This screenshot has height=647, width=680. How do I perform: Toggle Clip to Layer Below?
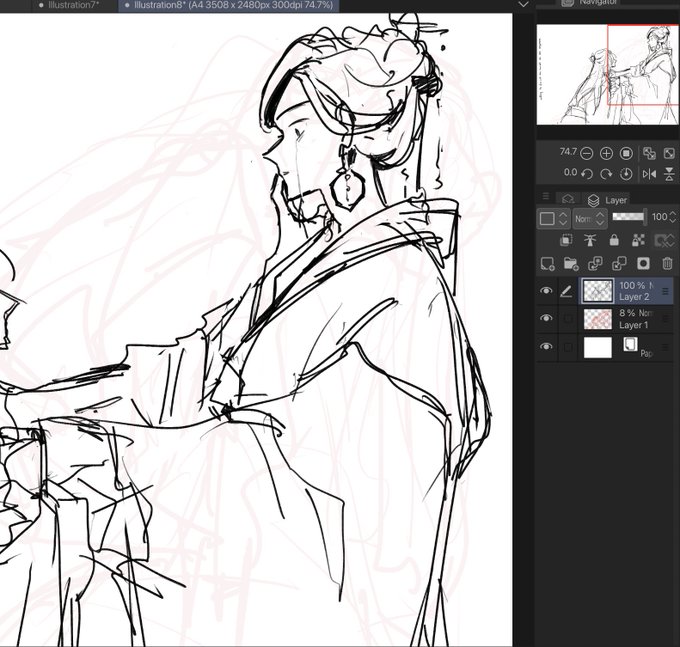pos(566,240)
